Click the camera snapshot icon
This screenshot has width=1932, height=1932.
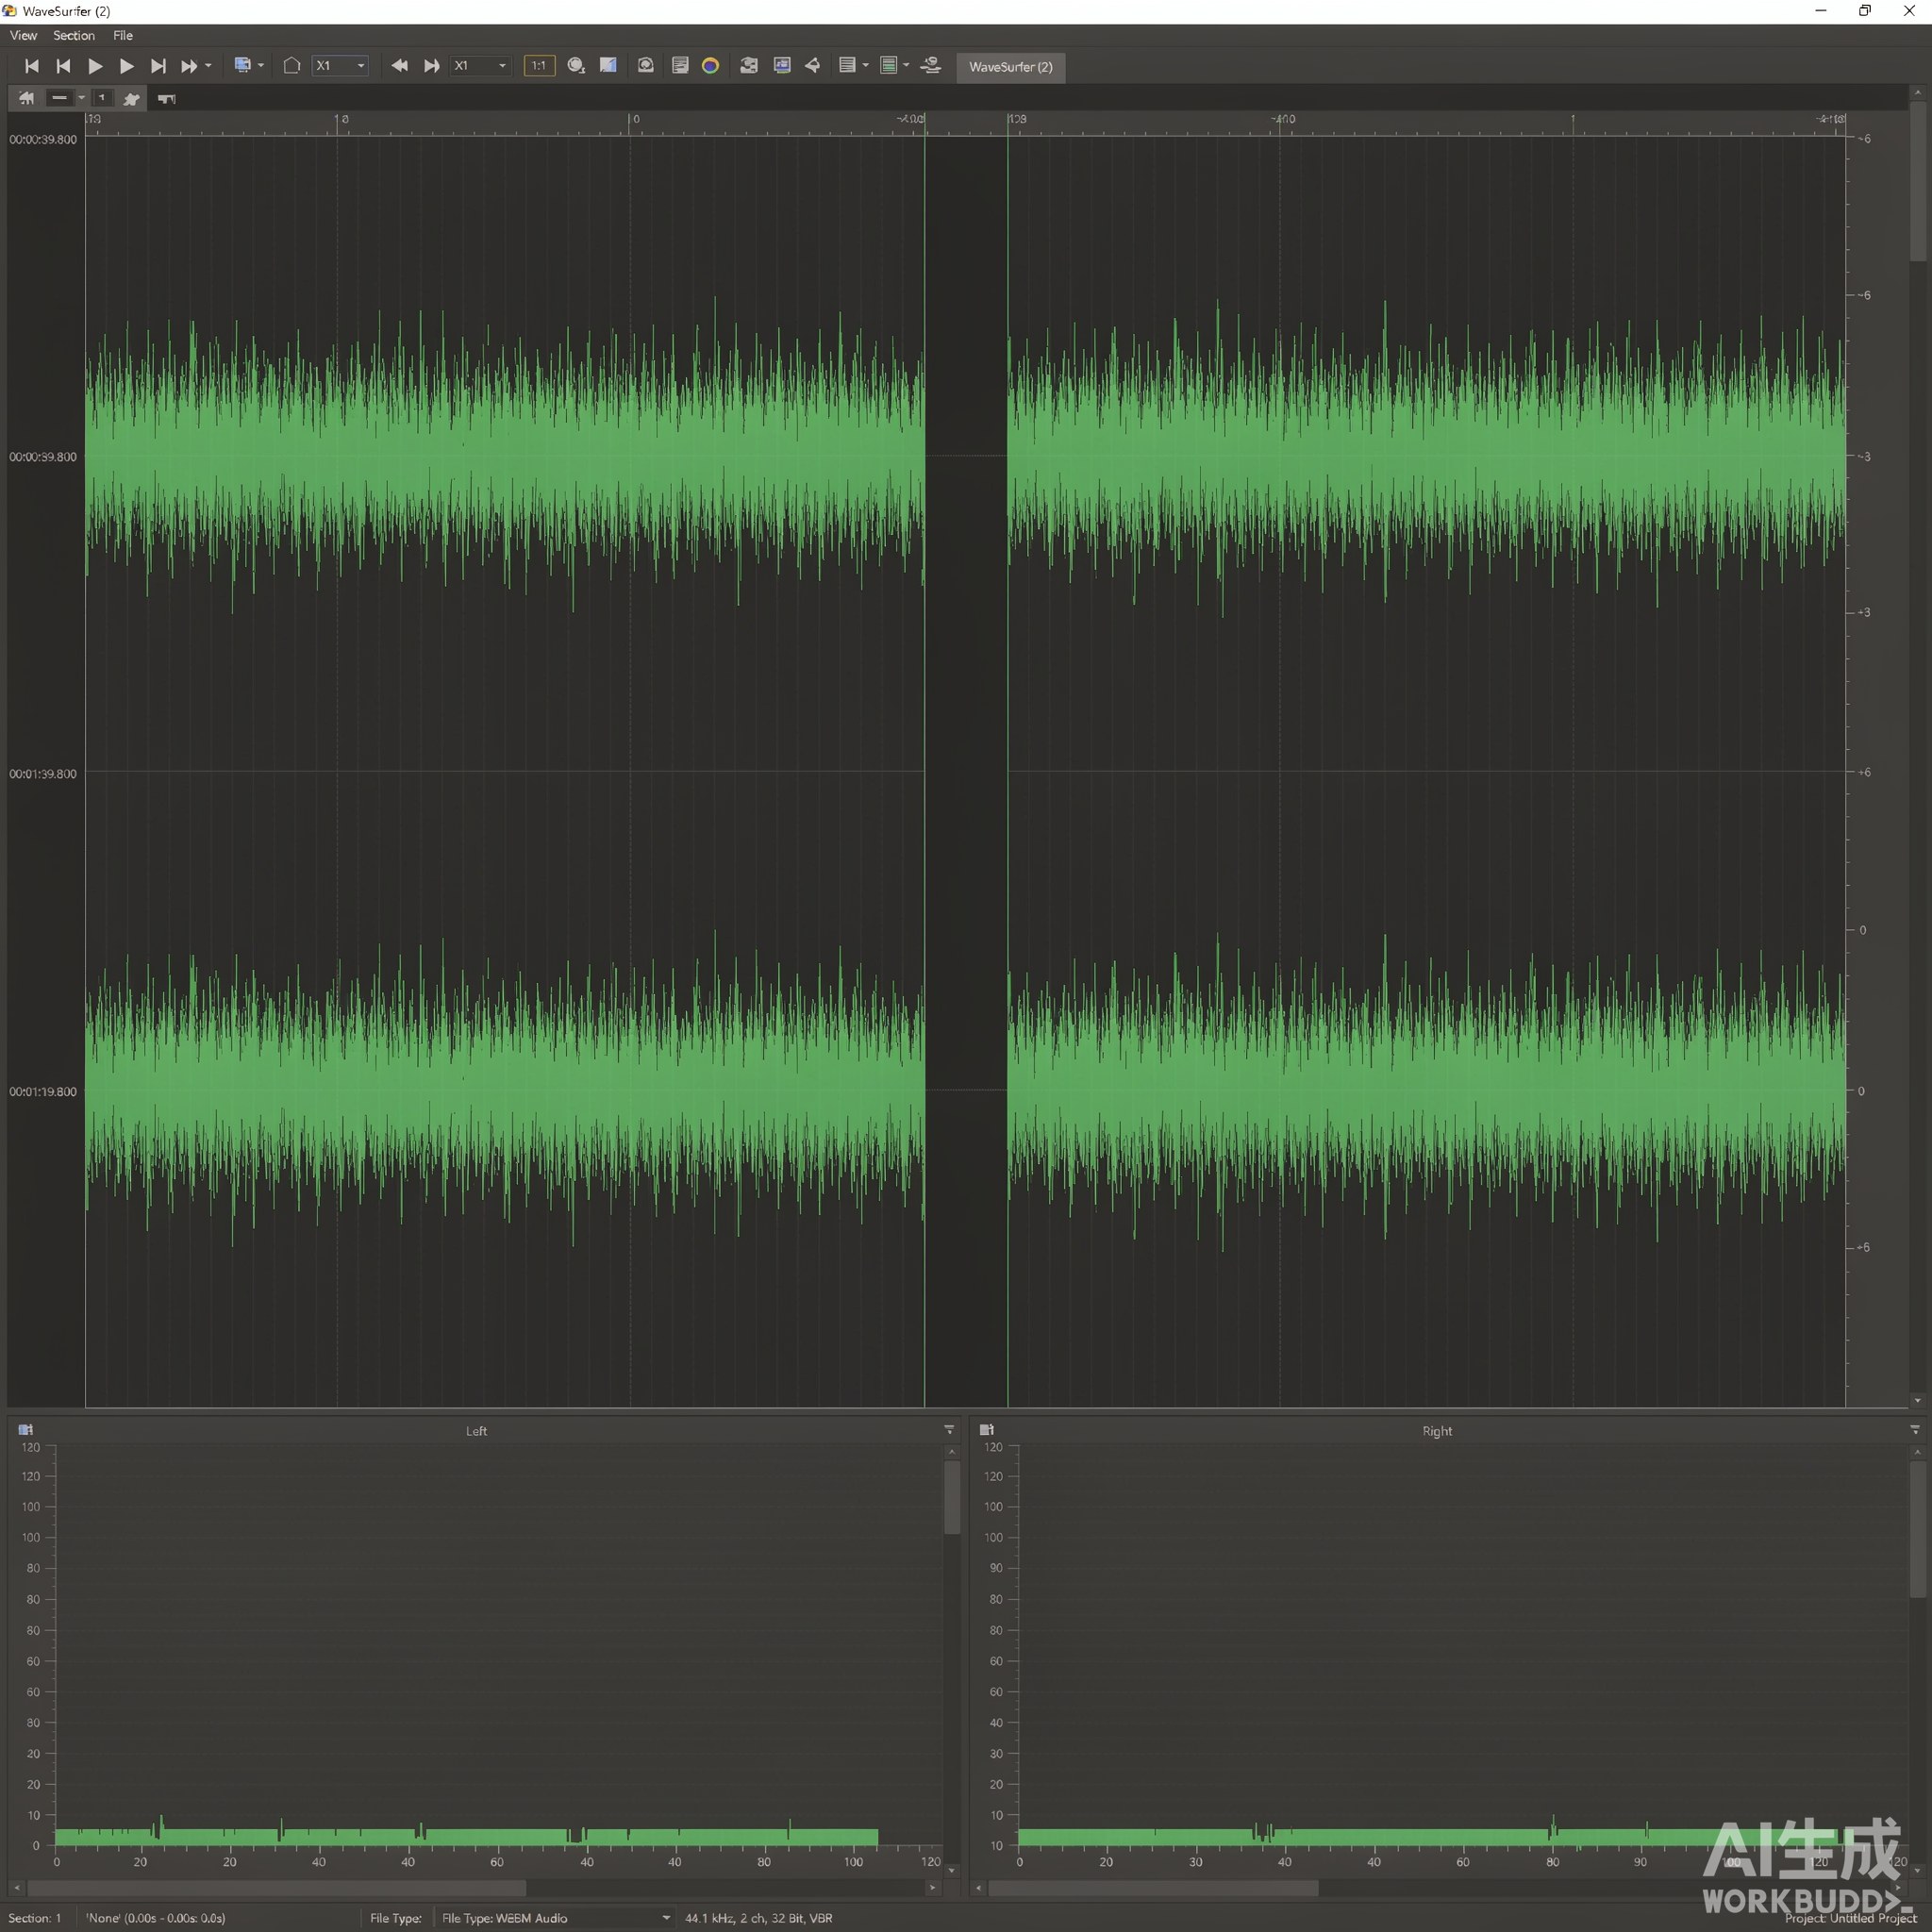646,66
